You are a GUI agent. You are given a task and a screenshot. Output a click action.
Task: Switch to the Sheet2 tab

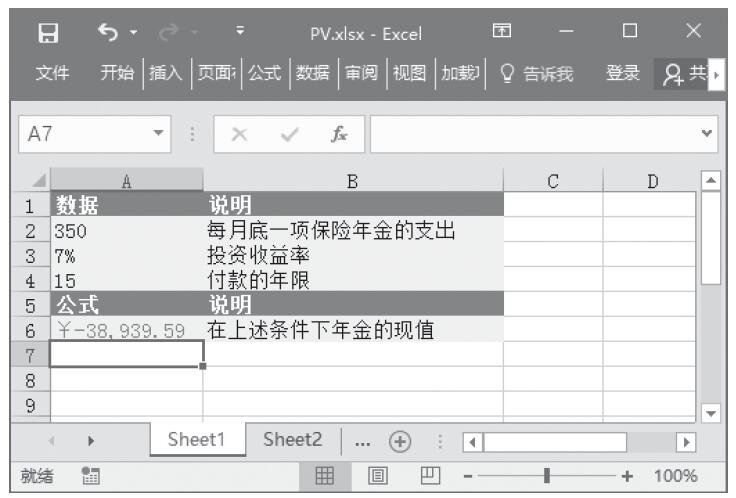click(292, 440)
